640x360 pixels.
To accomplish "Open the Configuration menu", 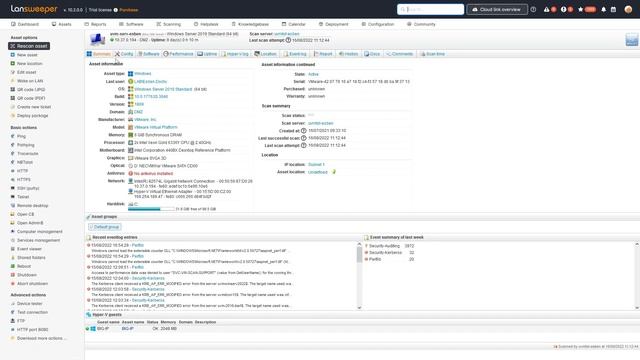I will 378,24.
